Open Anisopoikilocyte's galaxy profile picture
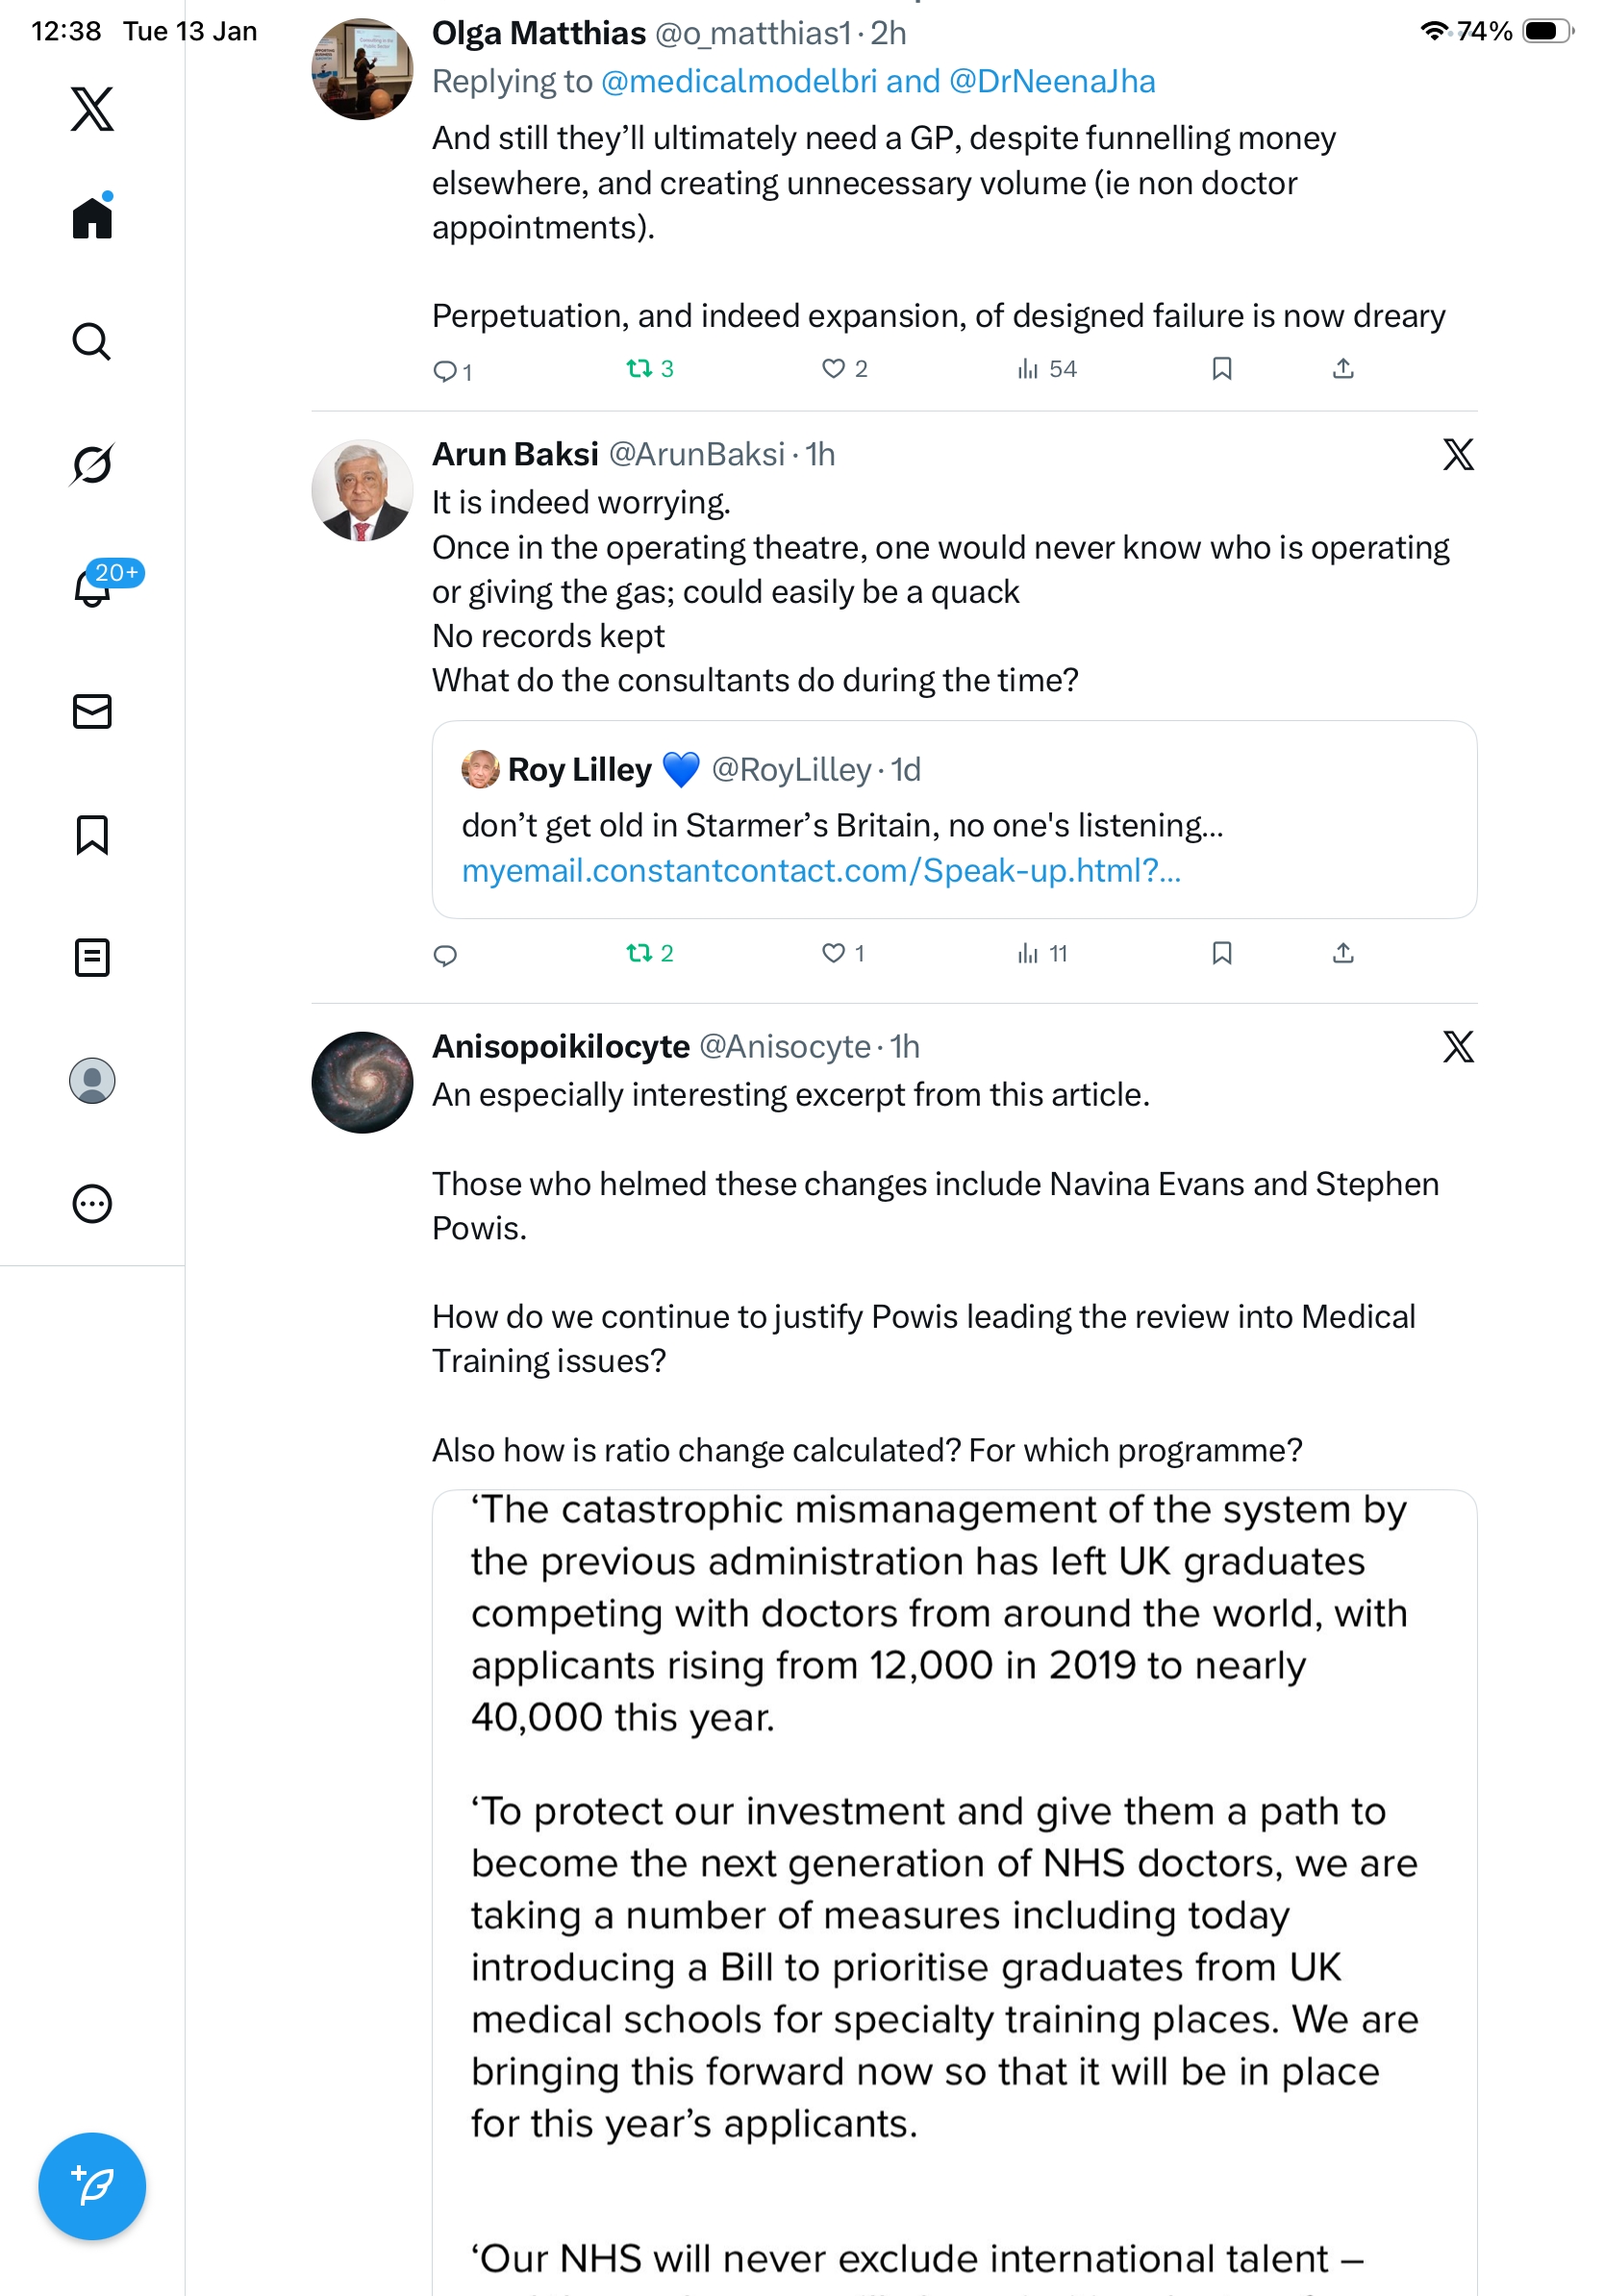The height and width of the screenshot is (2296, 1604). (x=362, y=1082)
